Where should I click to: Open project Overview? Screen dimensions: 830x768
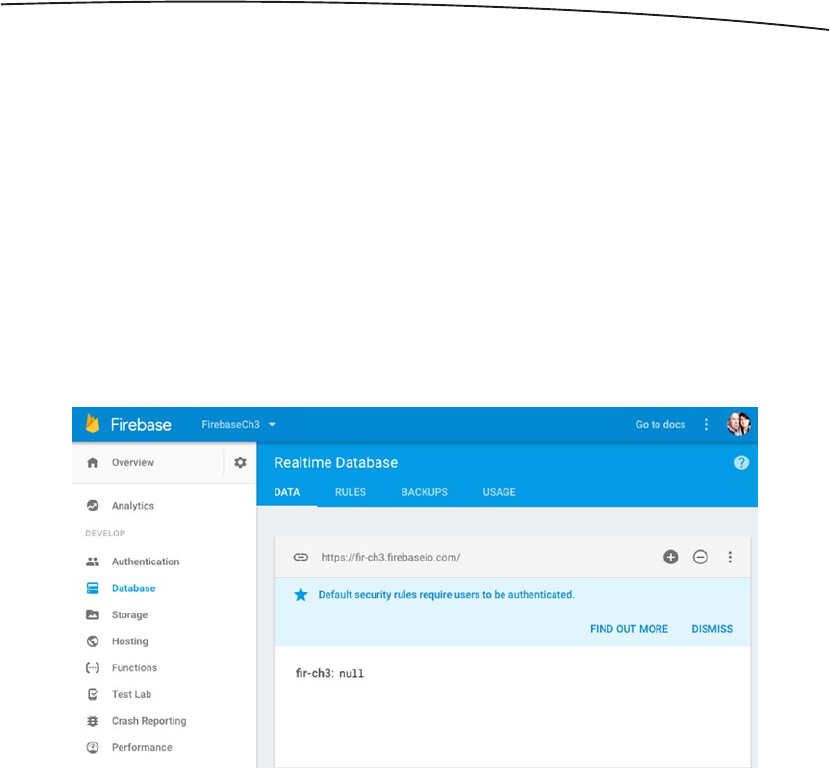click(x=132, y=463)
